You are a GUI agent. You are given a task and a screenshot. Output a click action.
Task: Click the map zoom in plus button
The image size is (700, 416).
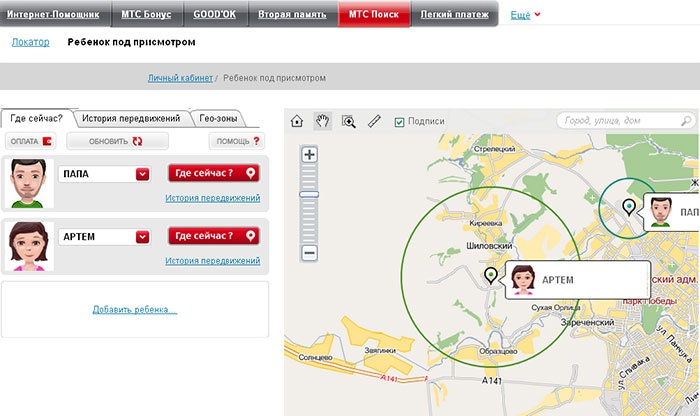[309, 155]
